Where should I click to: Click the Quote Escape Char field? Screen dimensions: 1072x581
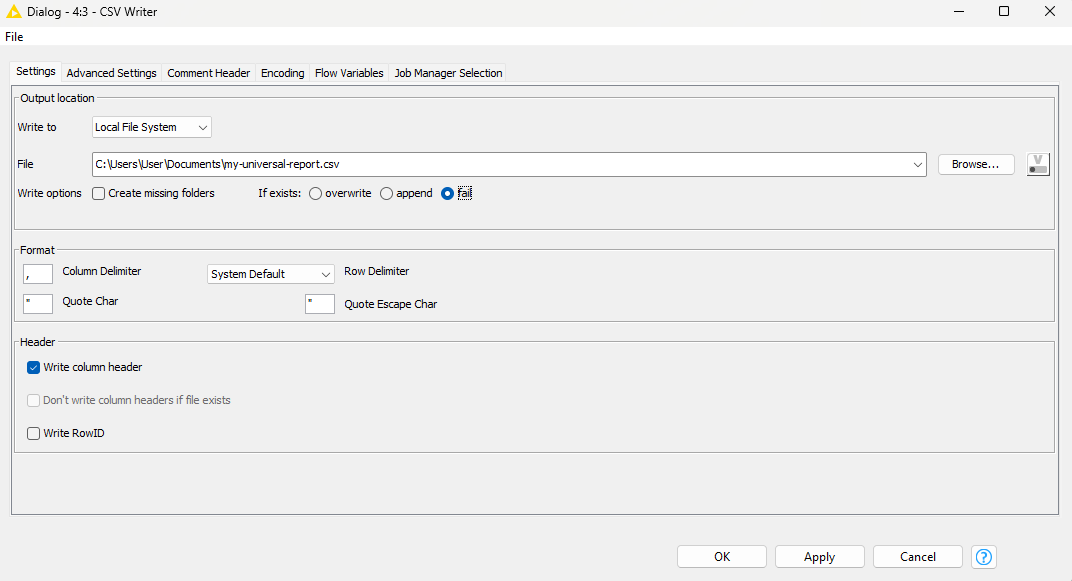pos(320,304)
